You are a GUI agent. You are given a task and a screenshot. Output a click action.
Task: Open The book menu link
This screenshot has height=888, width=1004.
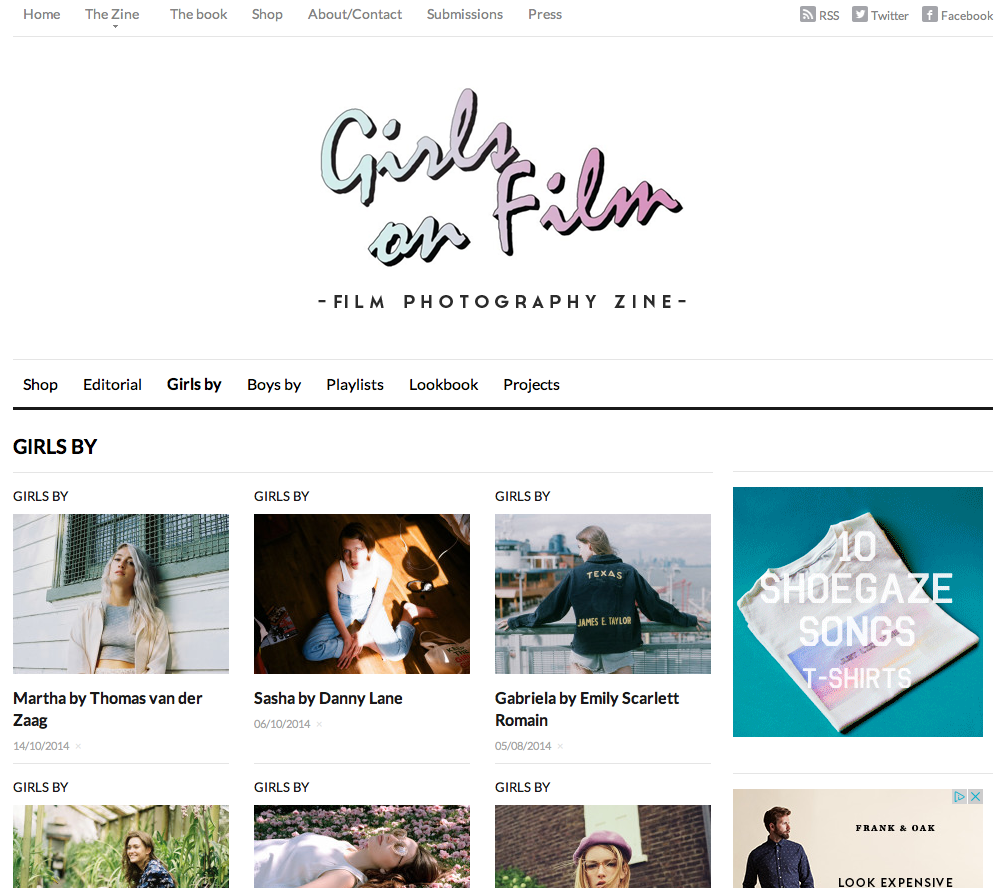click(x=198, y=14)
